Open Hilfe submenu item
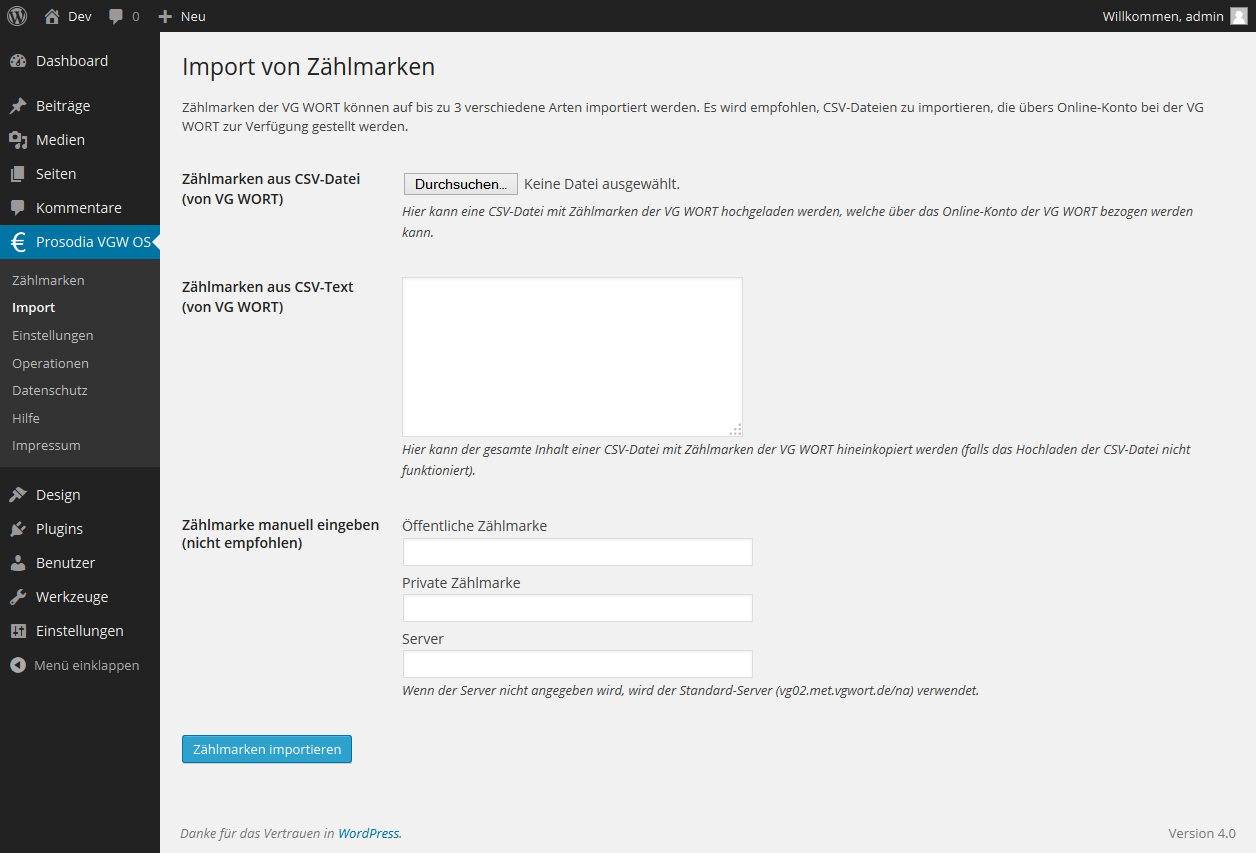This screenshot has width=1256, height=853. pos(26,418)
